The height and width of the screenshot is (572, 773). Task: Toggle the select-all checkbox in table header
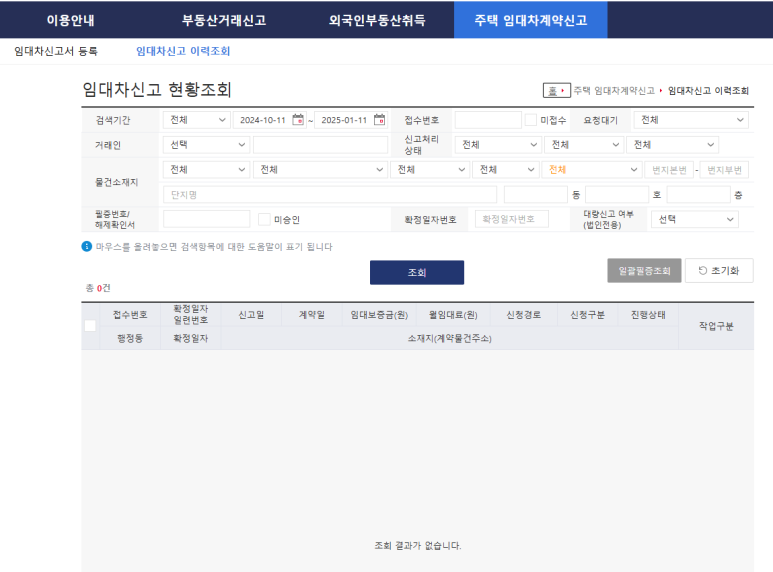click(90, 325)
